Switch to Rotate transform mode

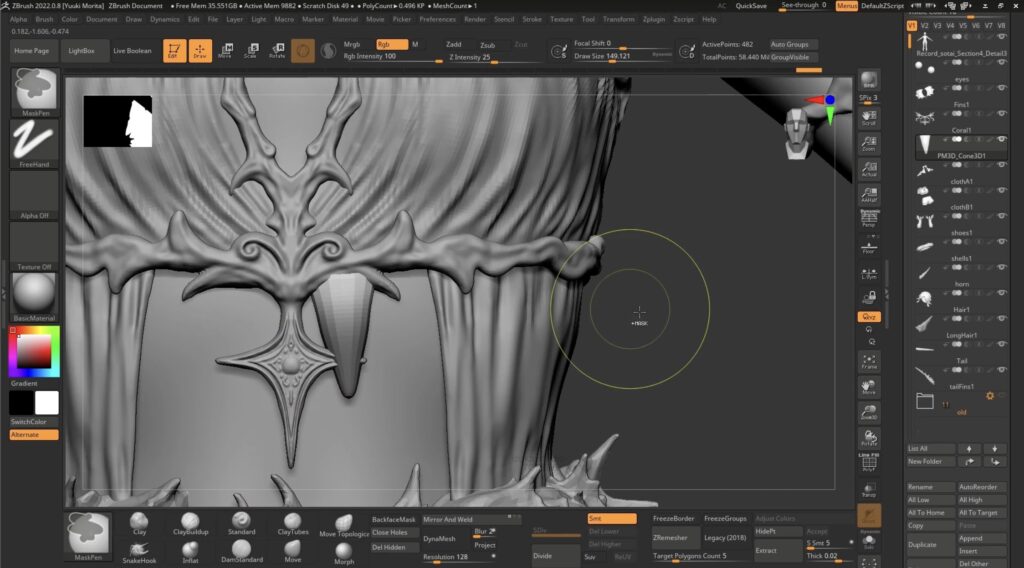277,50
